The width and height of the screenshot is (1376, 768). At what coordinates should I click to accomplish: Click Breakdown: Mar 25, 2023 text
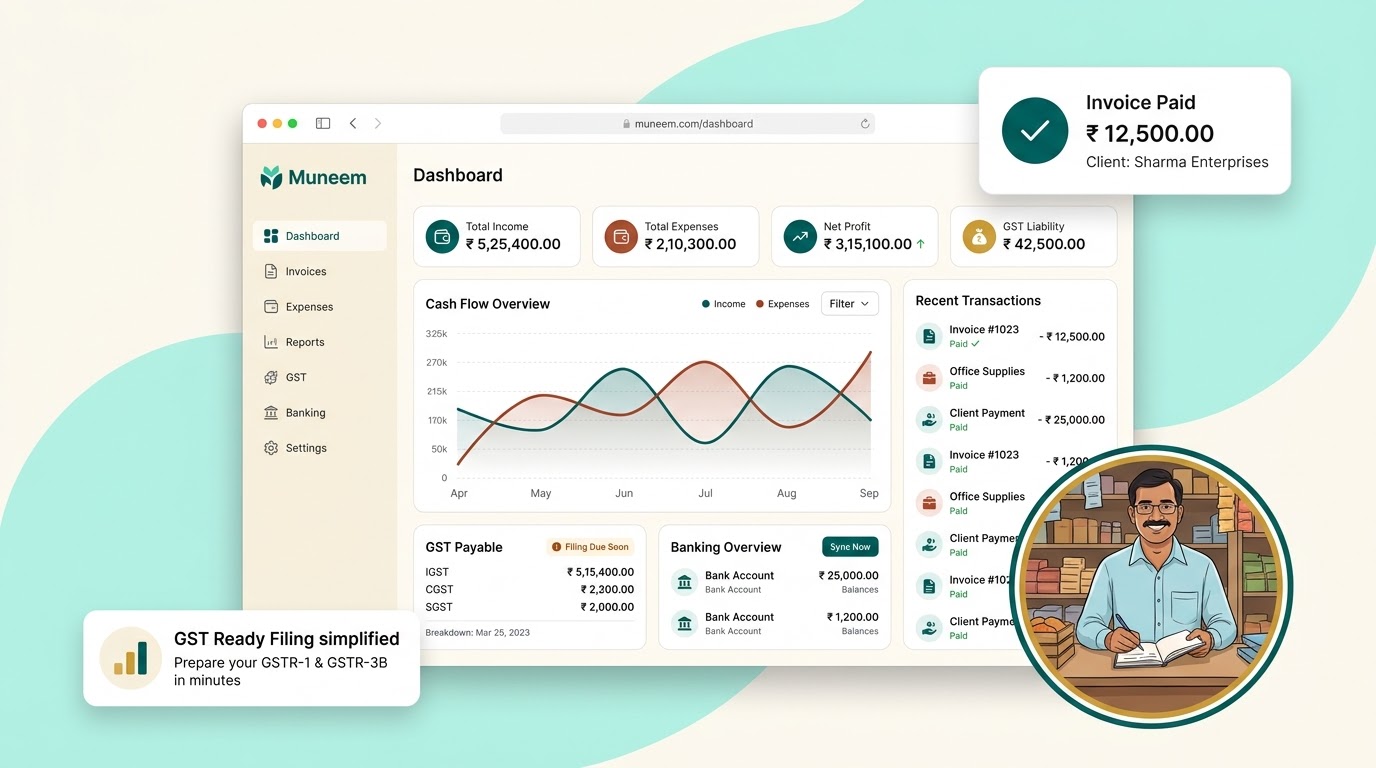tap(478, 632)
